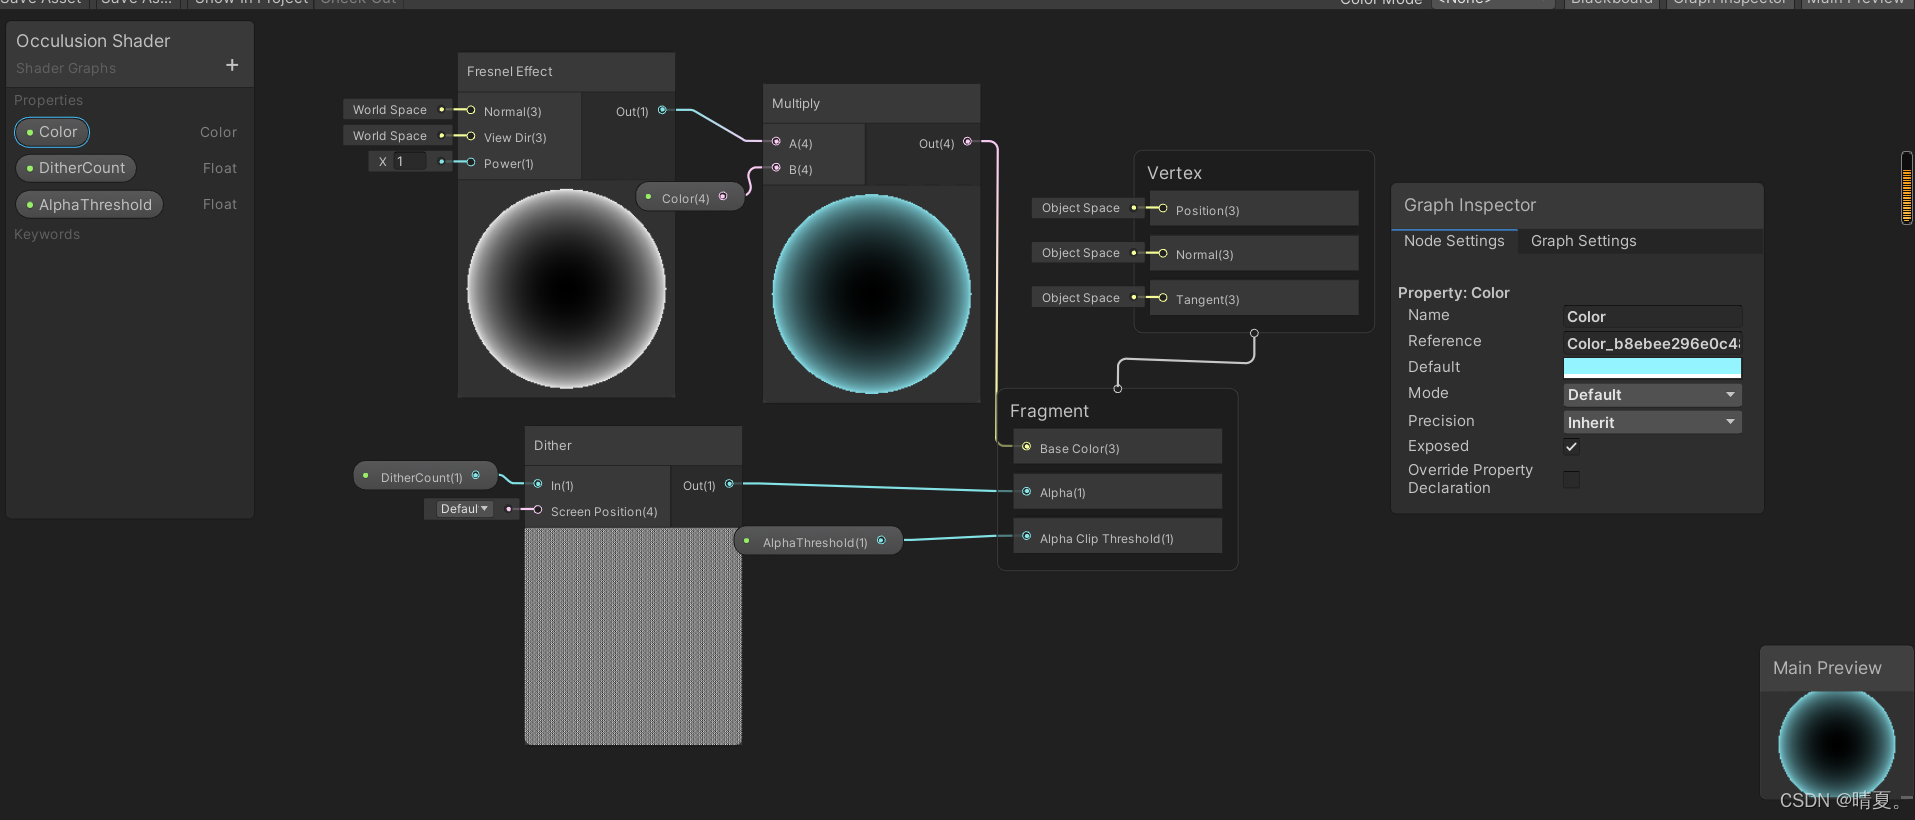Click the property Name field containing Color

(1652, 317)
